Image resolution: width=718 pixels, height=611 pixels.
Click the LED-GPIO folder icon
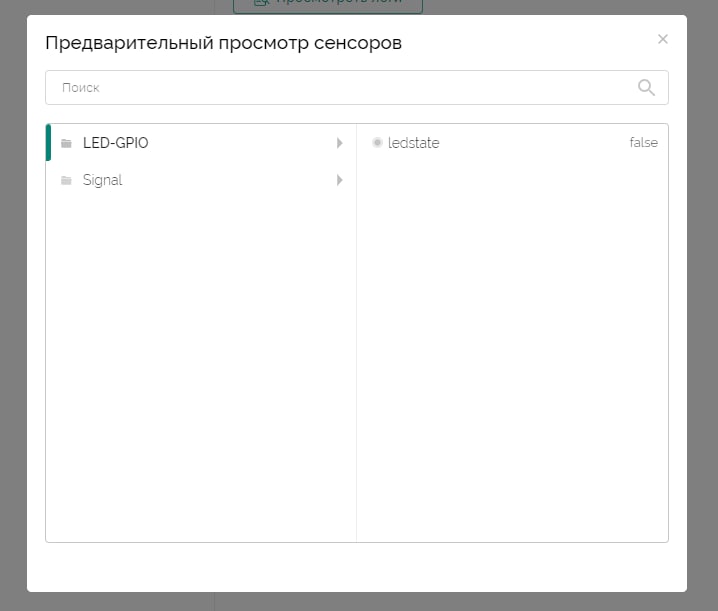click(x=66, y=143)
